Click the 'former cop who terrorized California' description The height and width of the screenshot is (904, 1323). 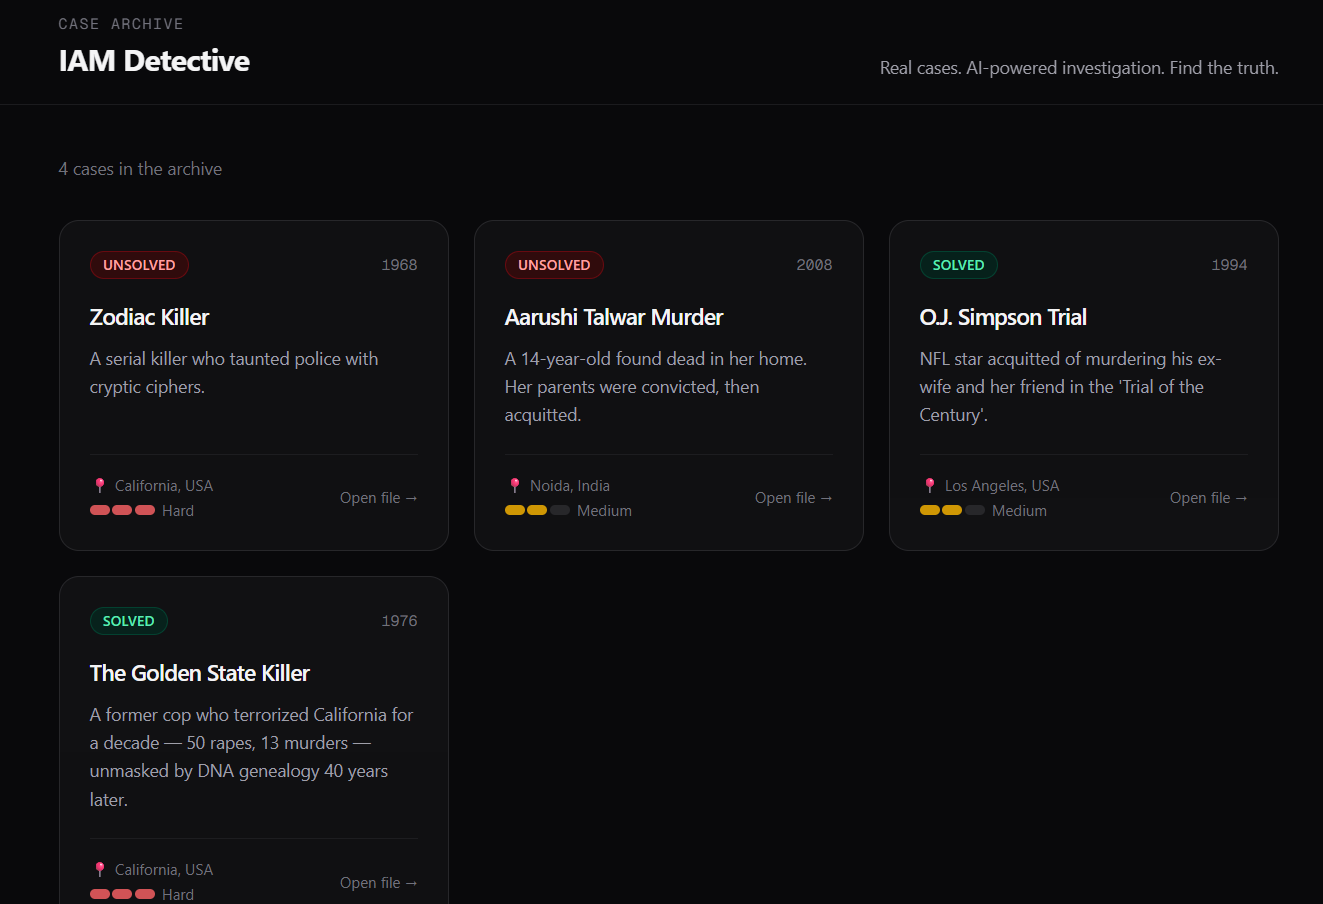tap(251, 757)
